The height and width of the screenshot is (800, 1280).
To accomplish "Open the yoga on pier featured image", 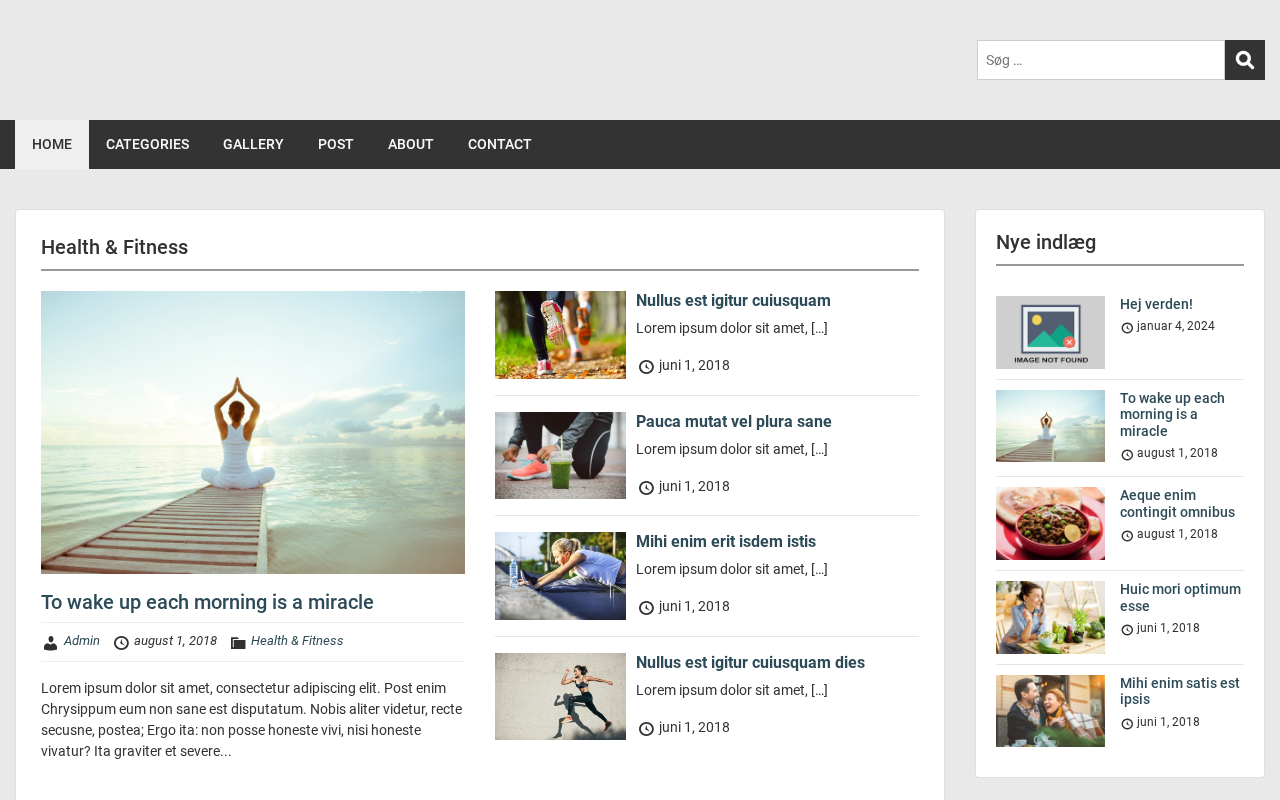I will (253, 432).
